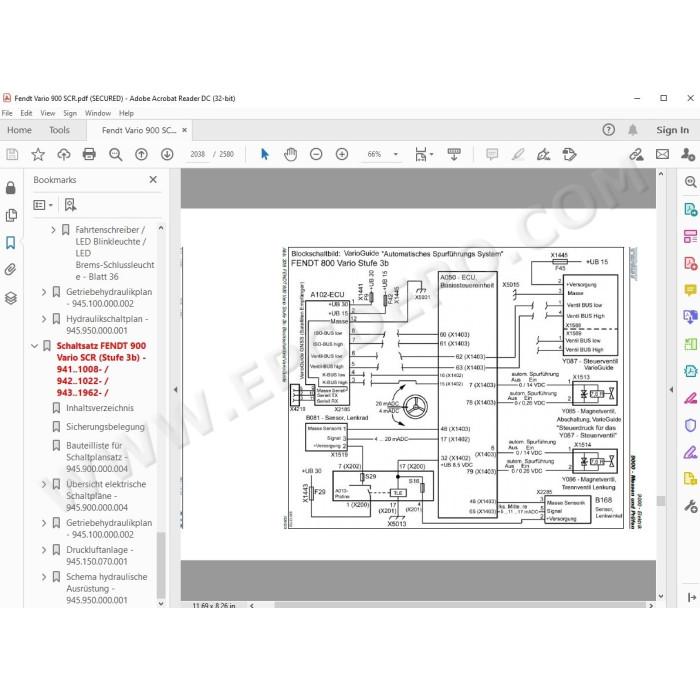The image size is (700, 700).
Task: Click the document vertical scrollbar thumb
Action: click(661, 501)
